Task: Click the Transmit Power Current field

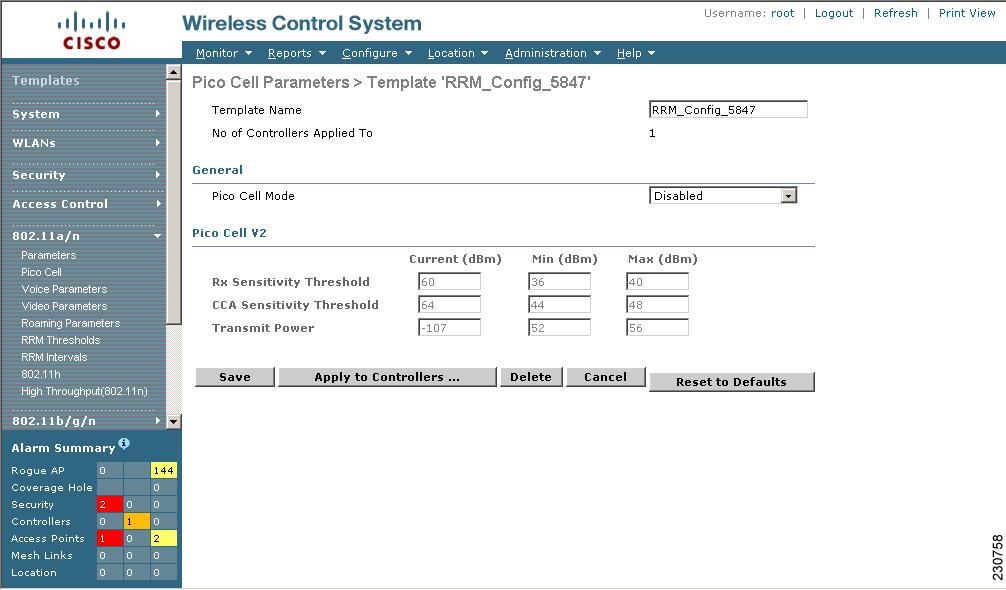Action: coord(449,328)
